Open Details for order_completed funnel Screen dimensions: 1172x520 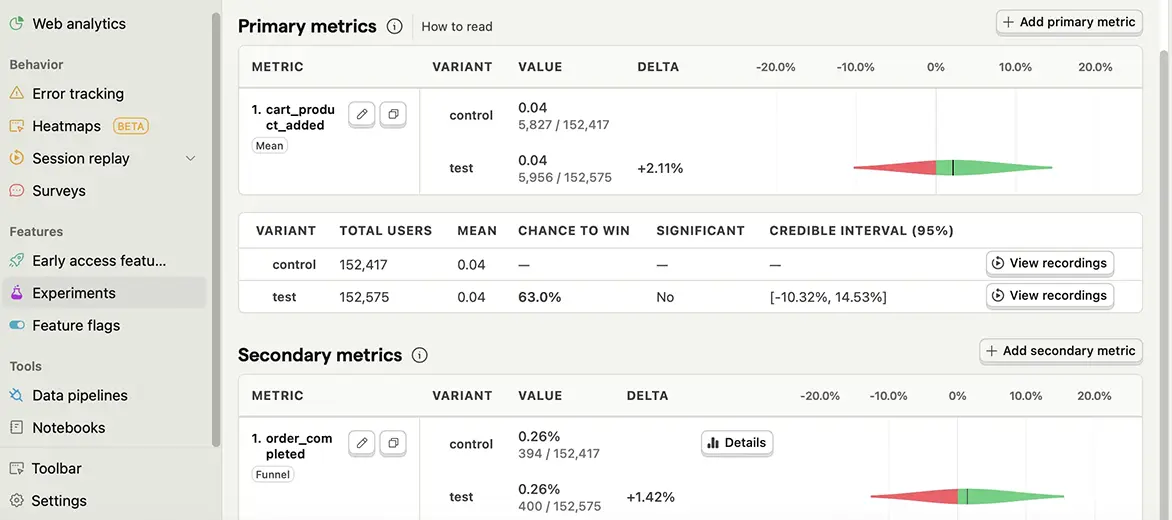pyautogui.click(x=736, y=443)
